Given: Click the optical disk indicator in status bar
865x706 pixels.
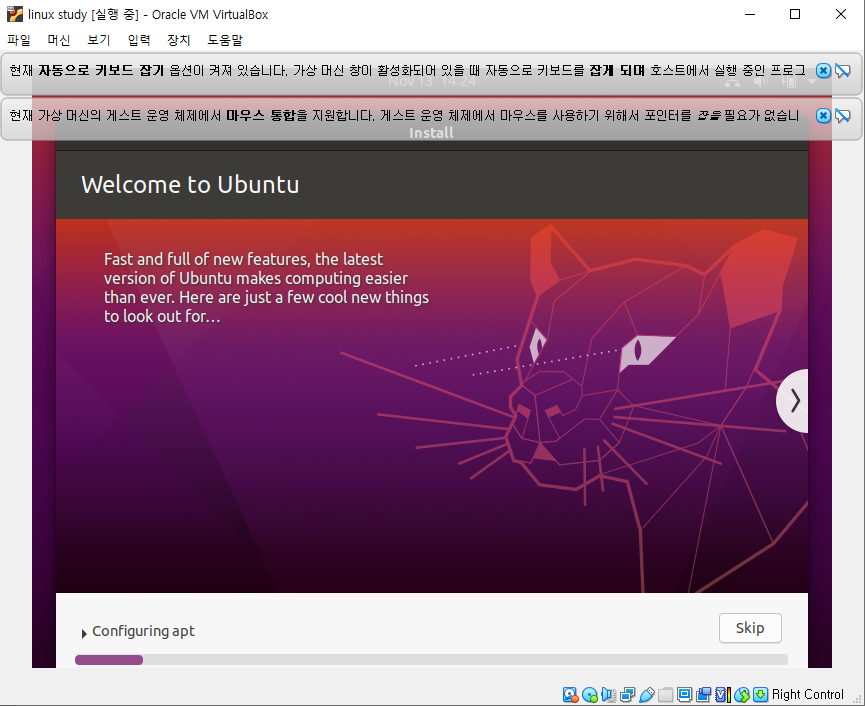Looking at the screenshot, I should 590,694.
